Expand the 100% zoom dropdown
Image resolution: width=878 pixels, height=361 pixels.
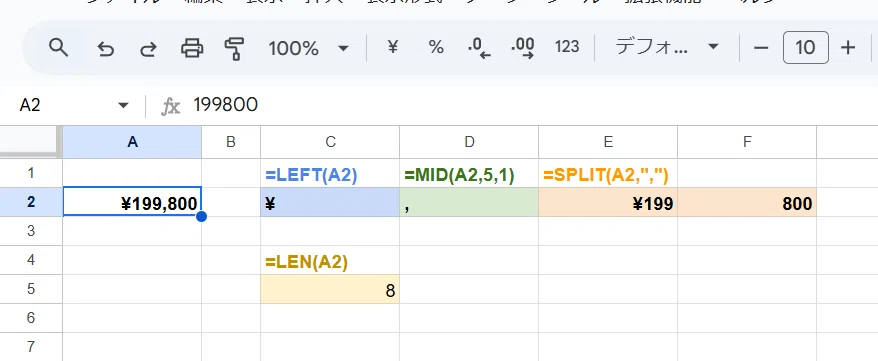tap(309, 48)
